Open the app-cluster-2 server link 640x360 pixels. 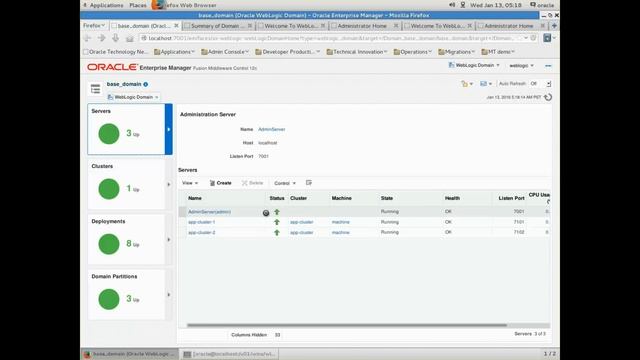pos(202,232)
